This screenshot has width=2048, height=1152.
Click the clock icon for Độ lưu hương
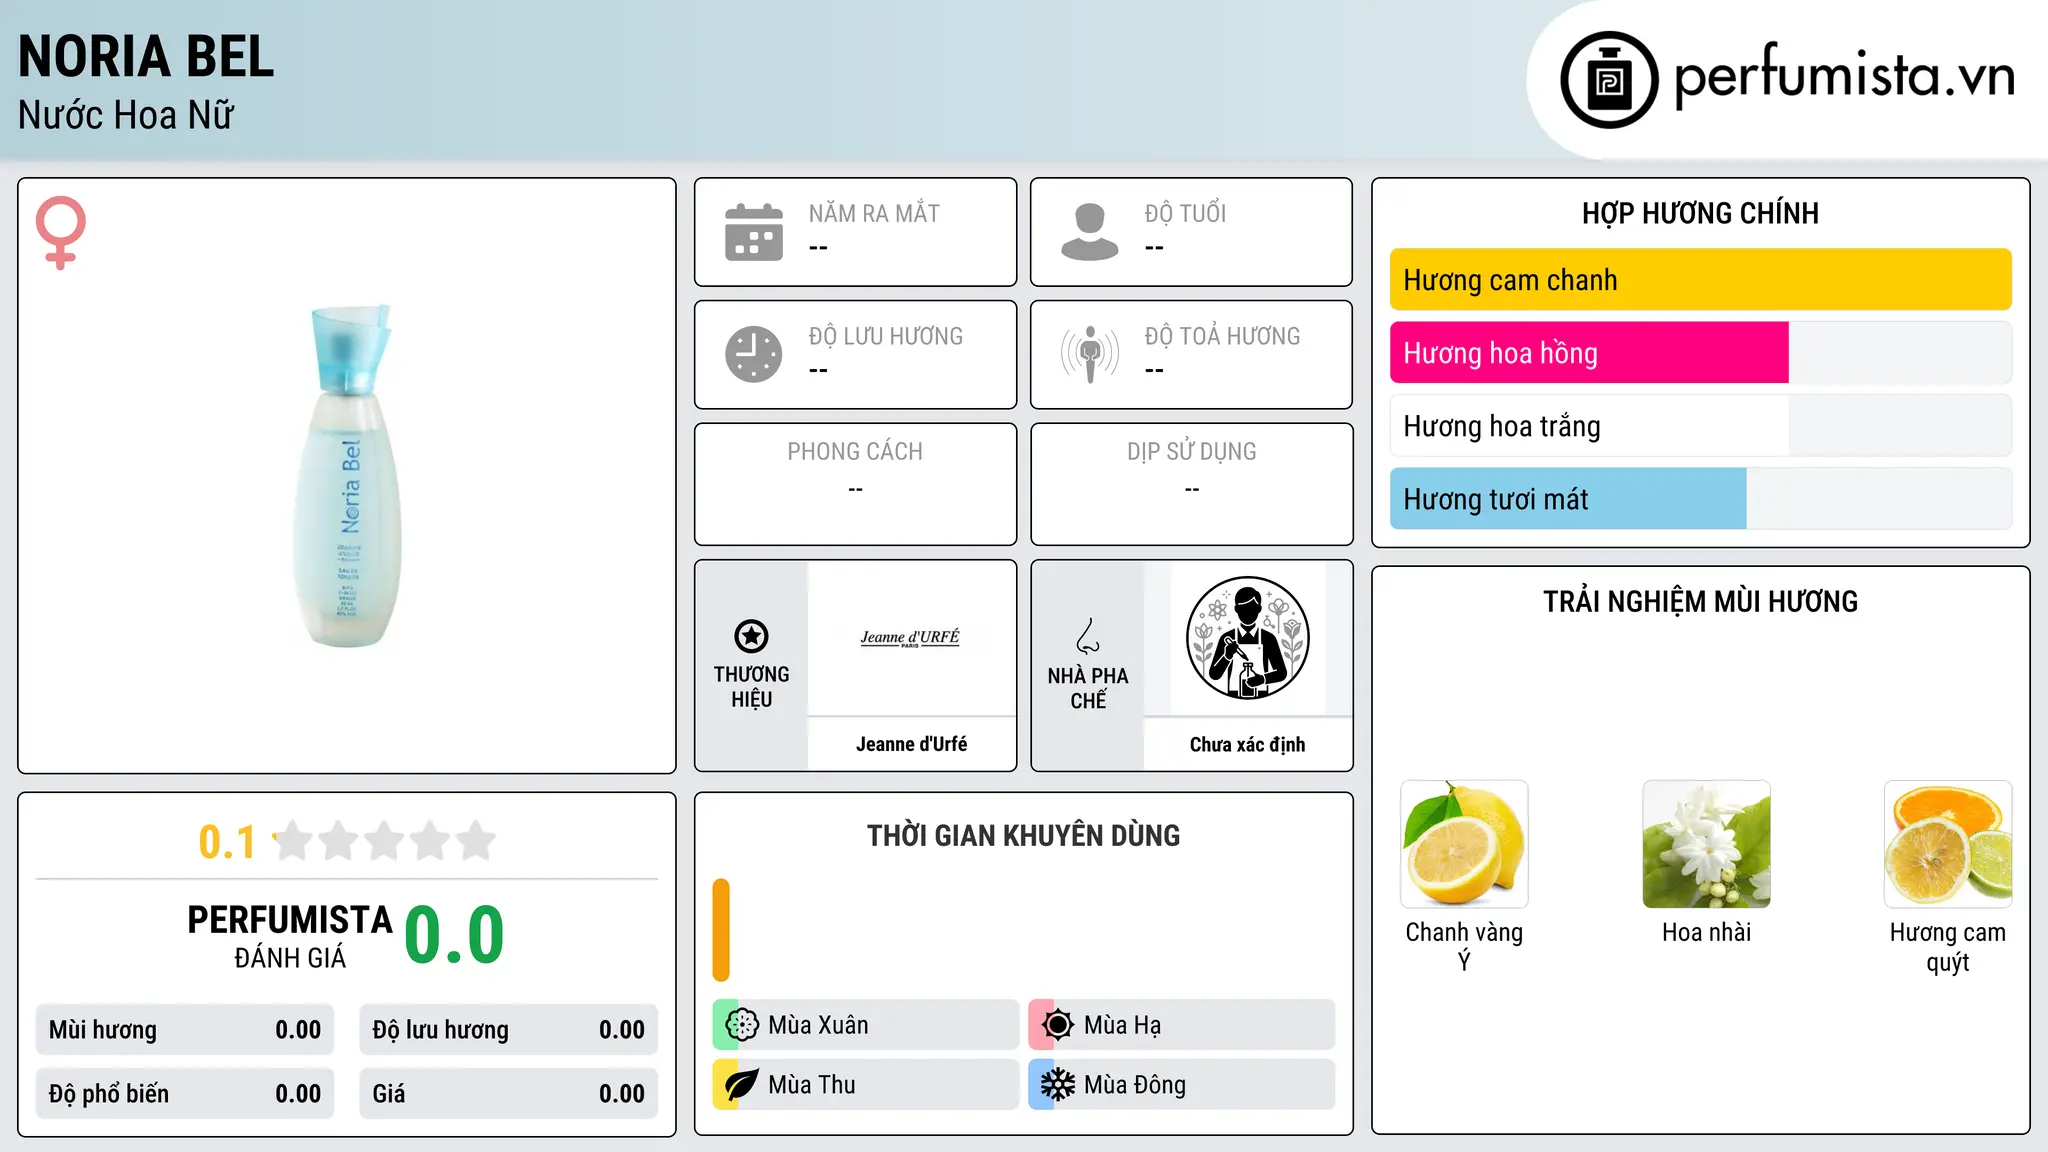pos(754,354)
